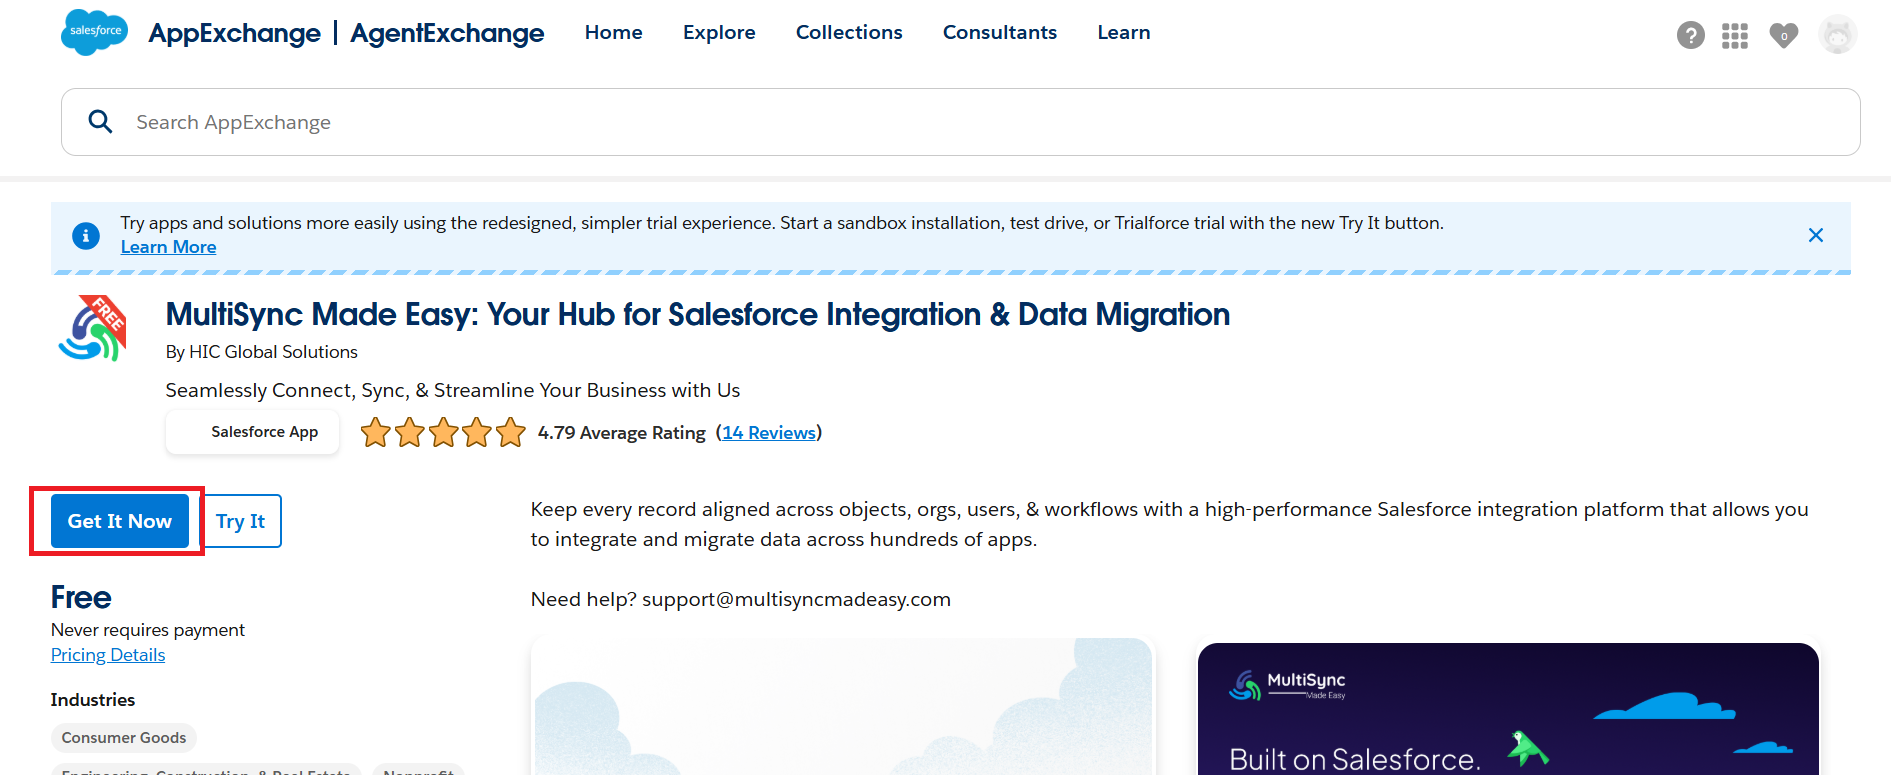Dismiss the trial experience banner
1891x775 pixels.
[1816, 235]
